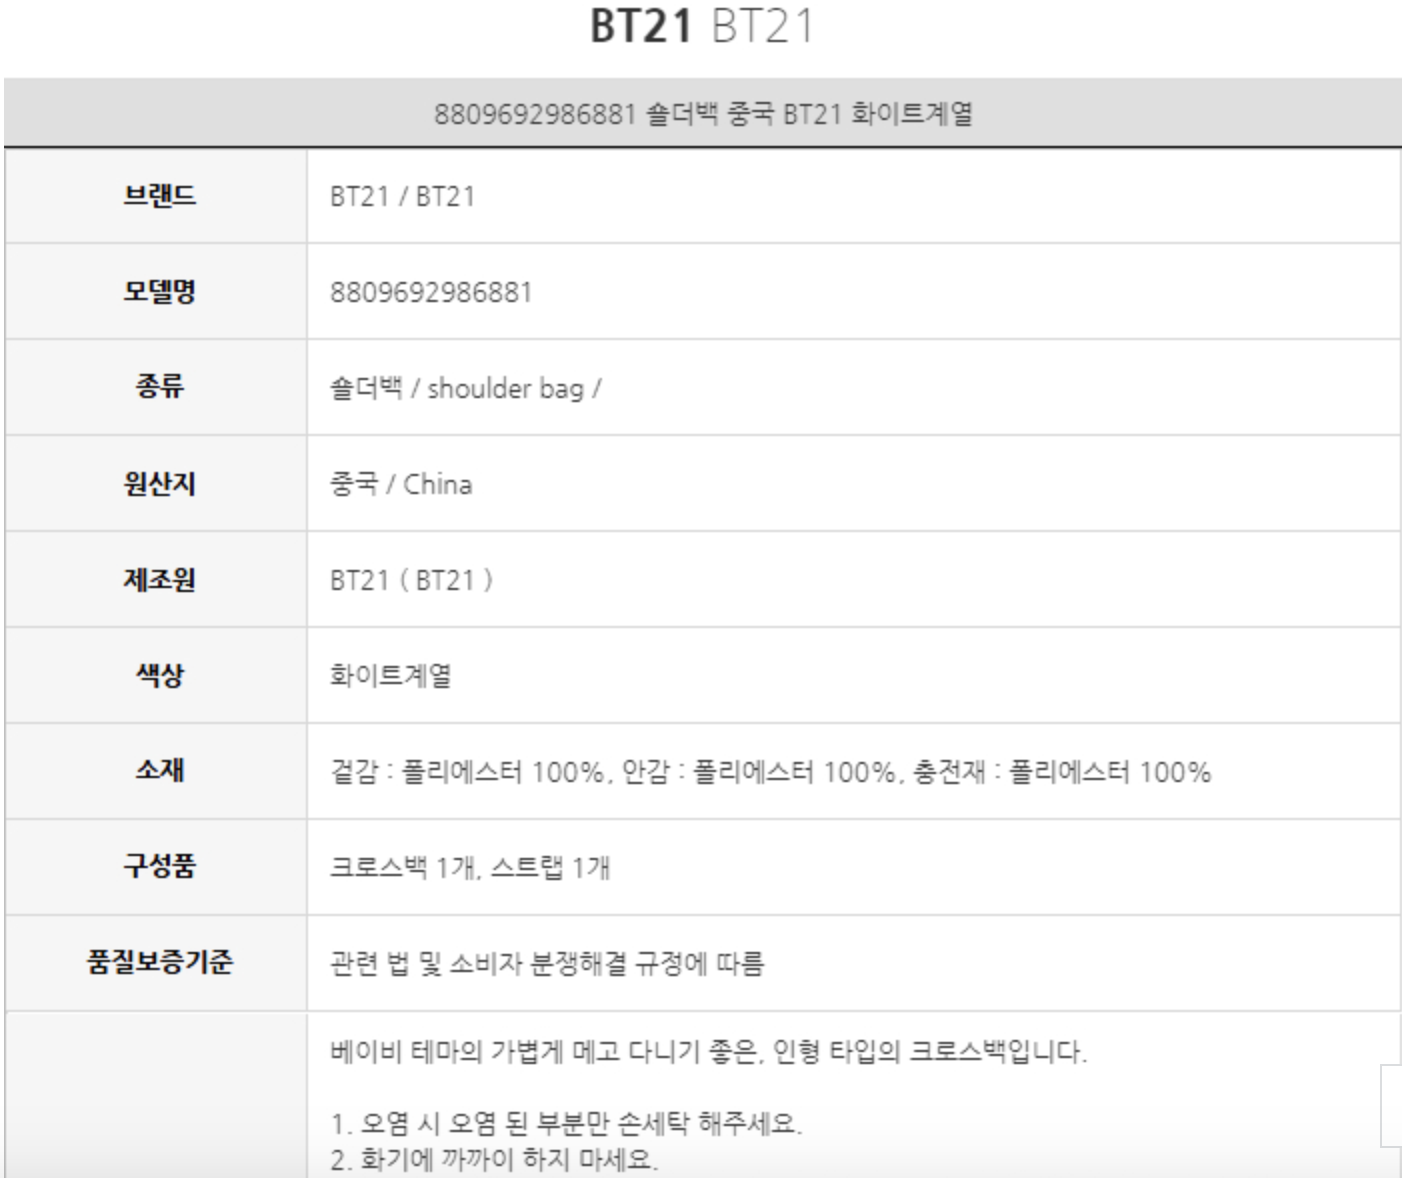Click the gray product summary header bar

click(702, 113)
